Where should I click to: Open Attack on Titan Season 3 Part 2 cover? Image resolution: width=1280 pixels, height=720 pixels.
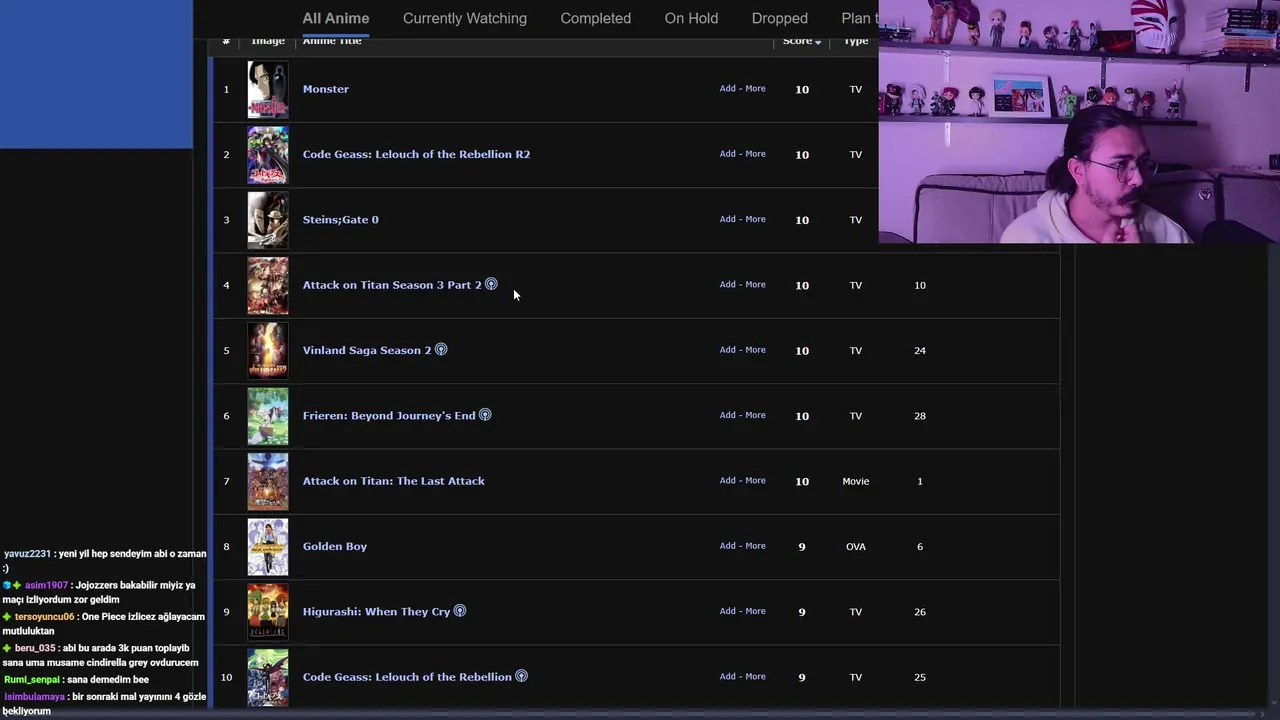pyautogui.click(x=268, y=285)
